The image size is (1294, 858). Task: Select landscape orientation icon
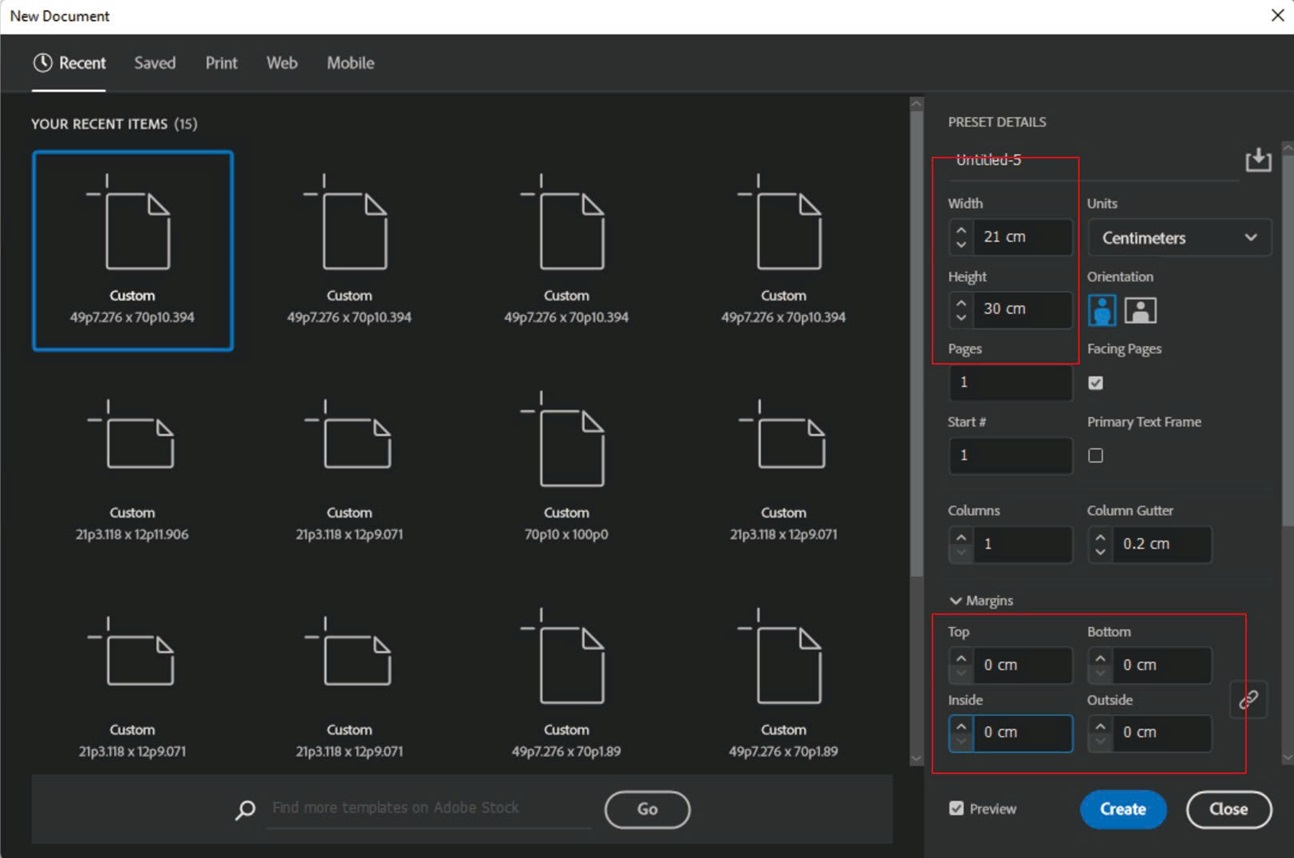1140,310
